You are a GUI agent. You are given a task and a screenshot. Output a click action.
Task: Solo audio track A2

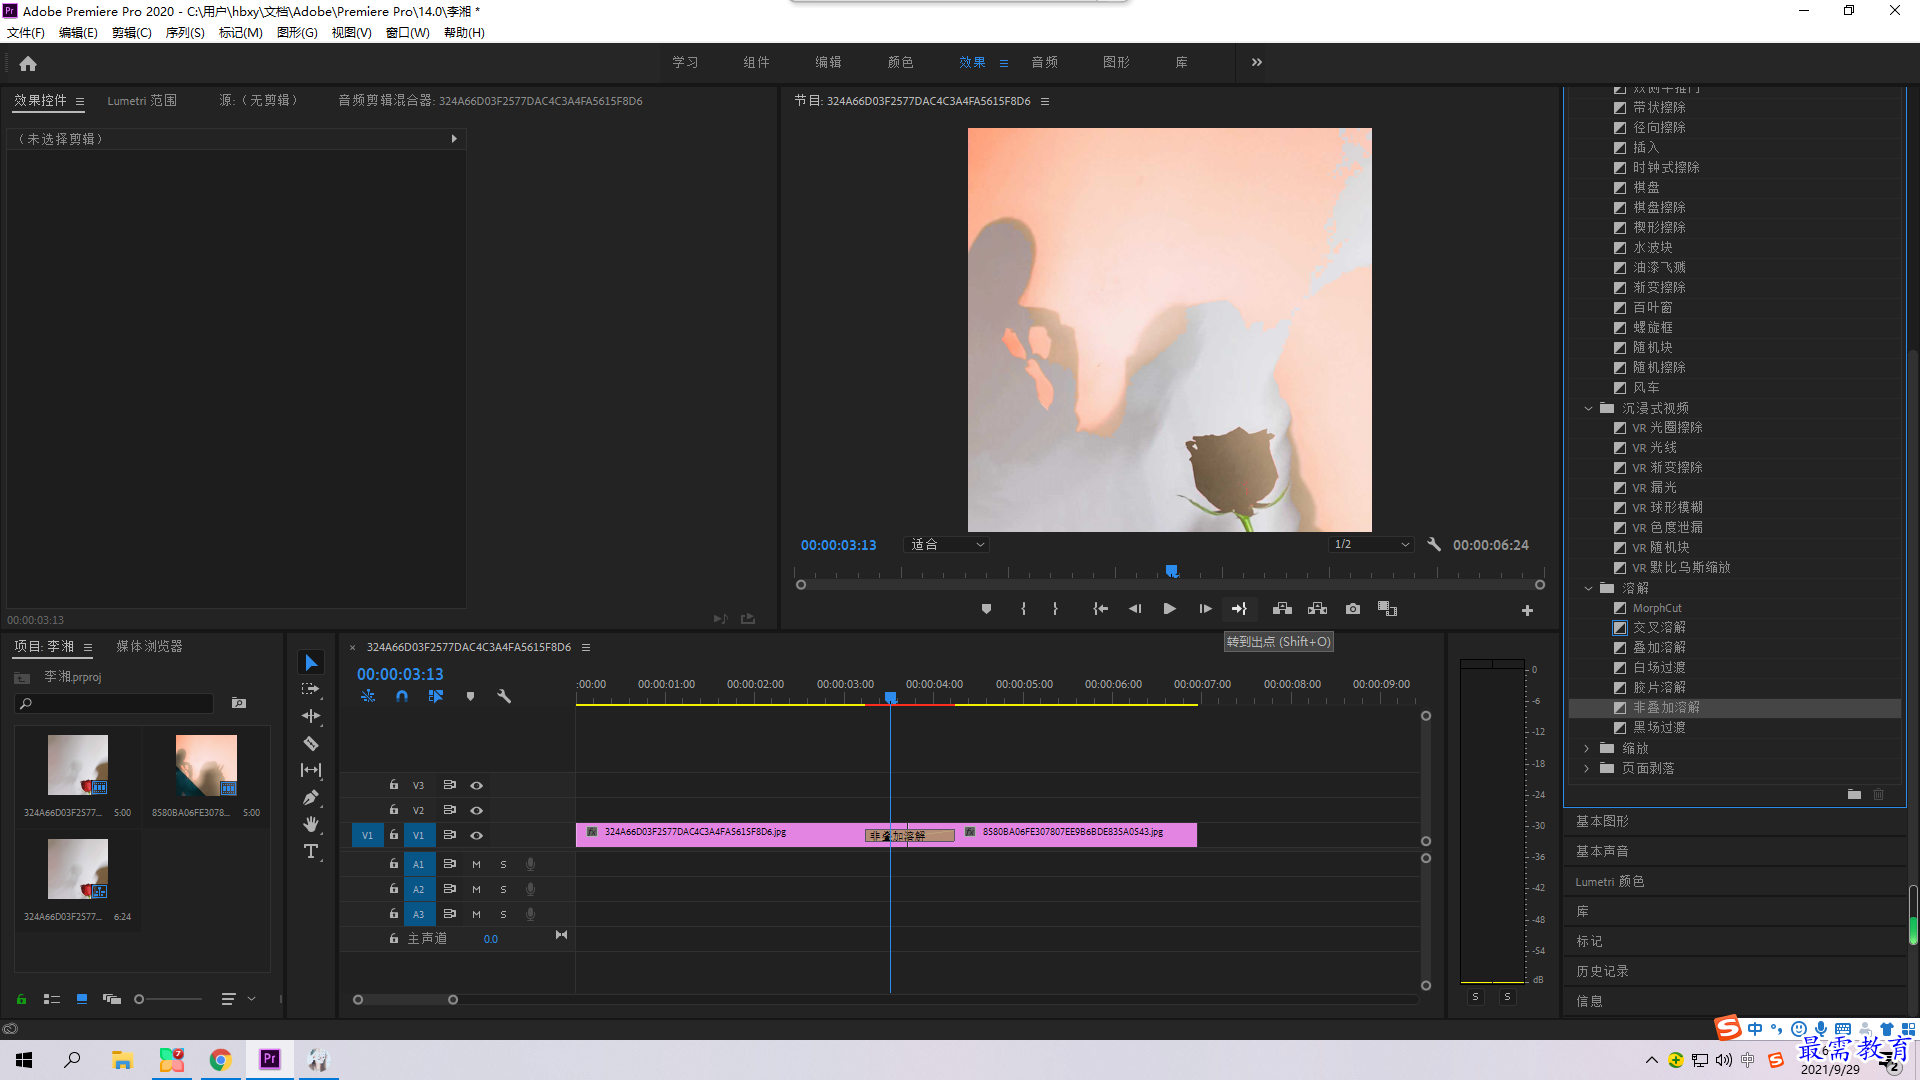503,889
